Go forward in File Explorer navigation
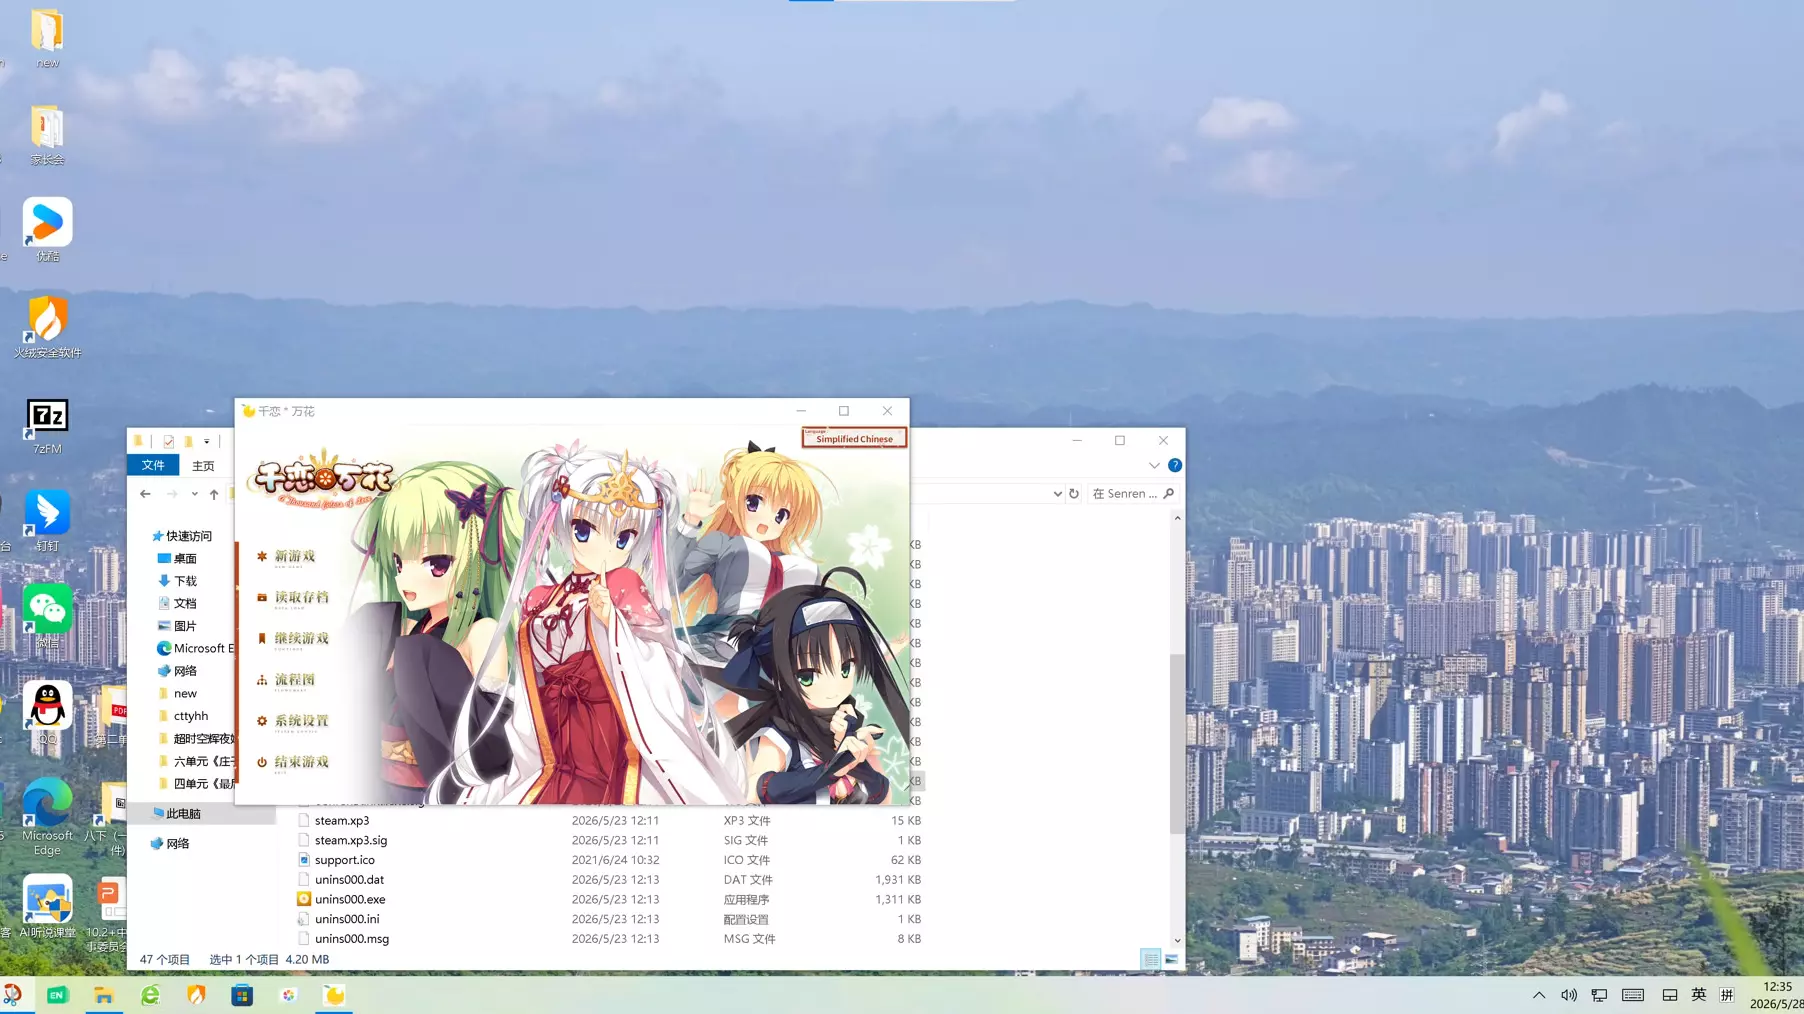Viewport: 1804px width, 1014px height. [172, 494]
